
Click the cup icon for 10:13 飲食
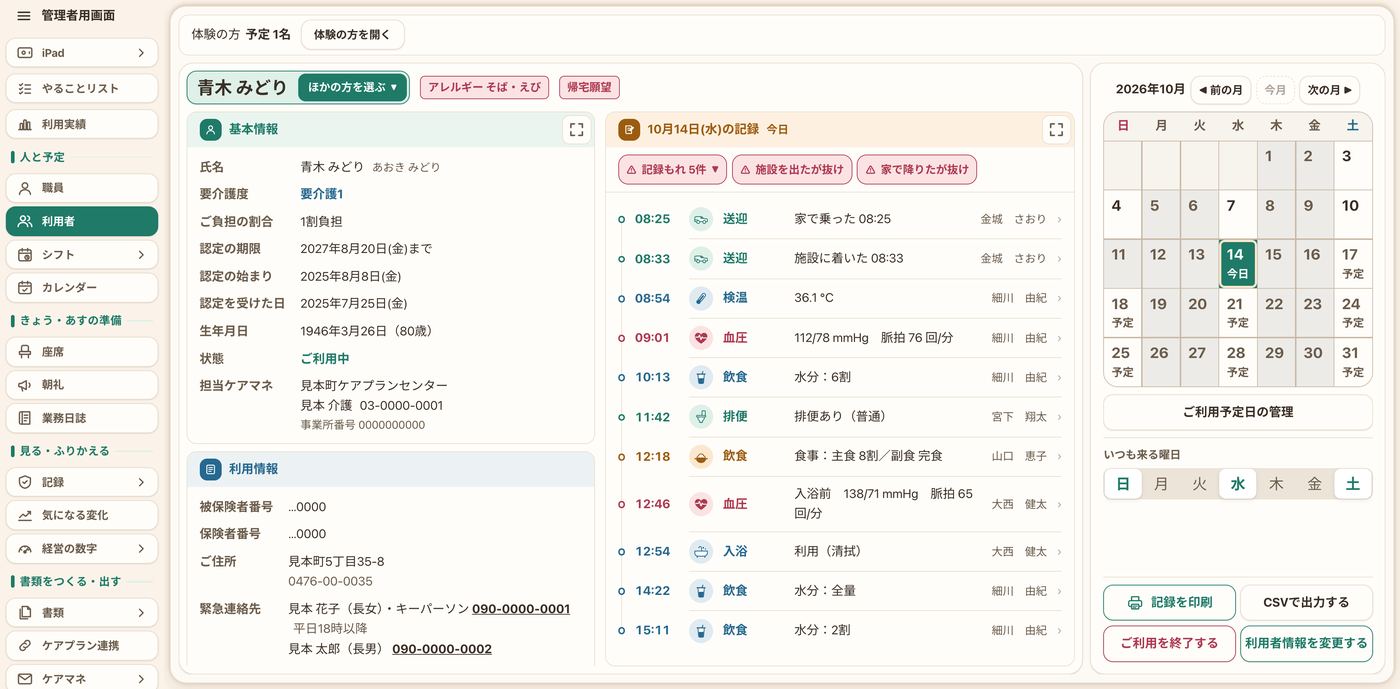click(x=700, y=377)
